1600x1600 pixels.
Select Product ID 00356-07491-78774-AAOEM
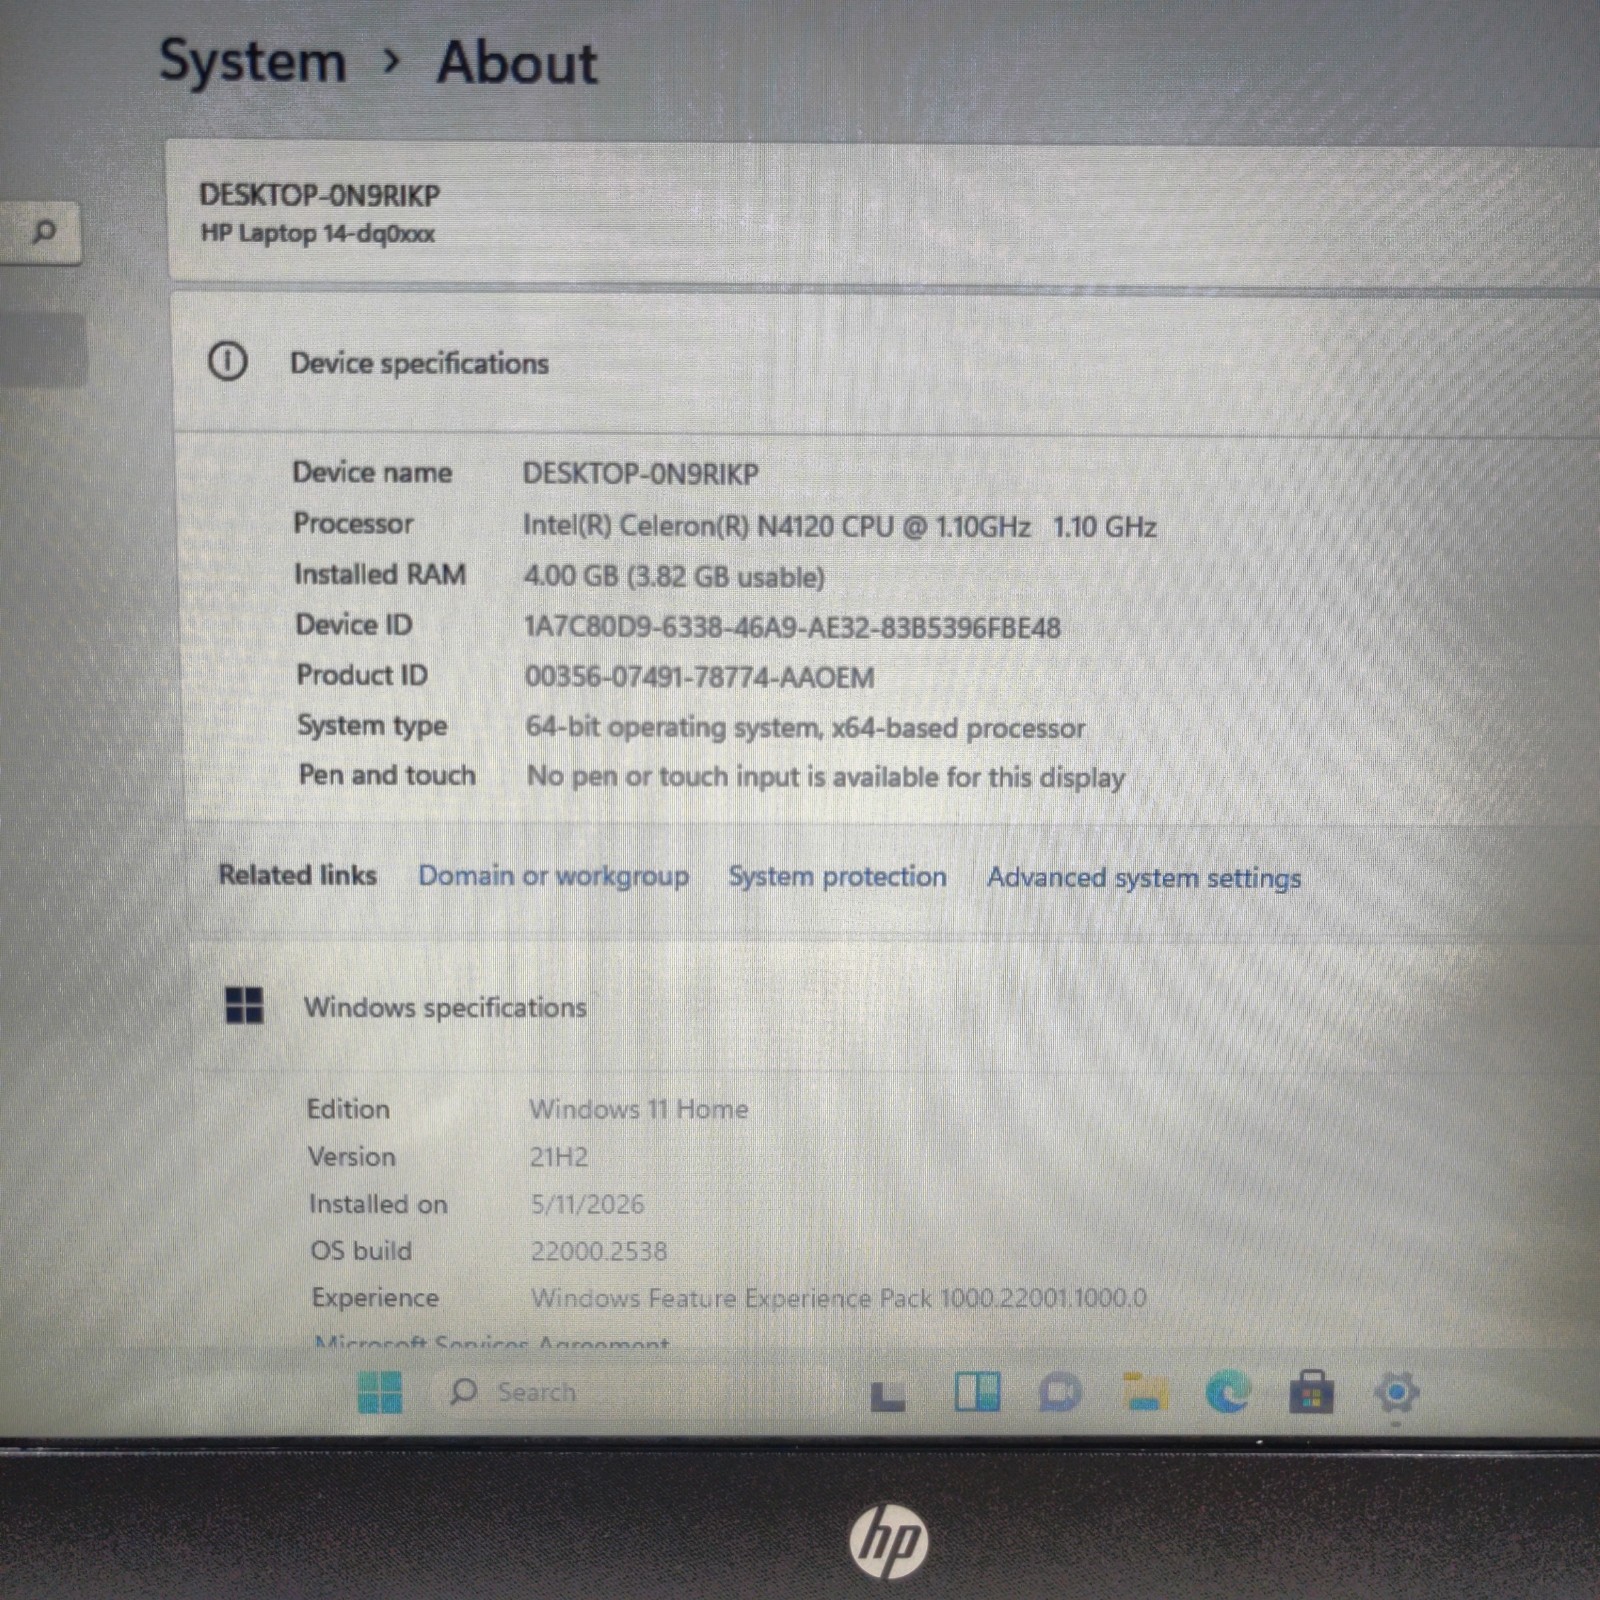pyautogui.click(x=699, y=677)
